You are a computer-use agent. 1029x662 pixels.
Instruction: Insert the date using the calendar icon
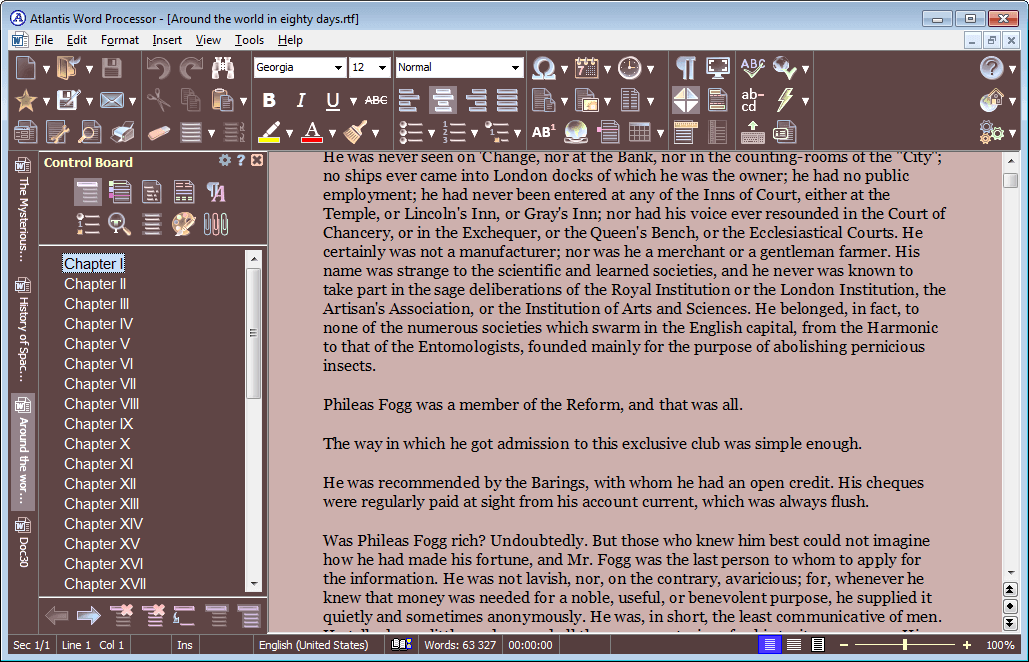(587, 68)
